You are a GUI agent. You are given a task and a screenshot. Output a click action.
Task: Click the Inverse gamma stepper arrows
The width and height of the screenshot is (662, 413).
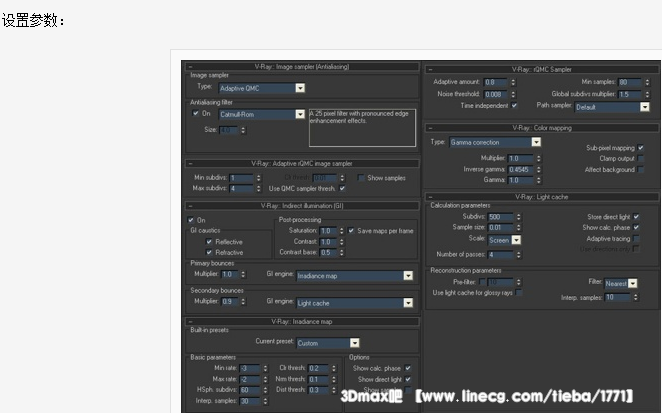(x=539, y=169)
